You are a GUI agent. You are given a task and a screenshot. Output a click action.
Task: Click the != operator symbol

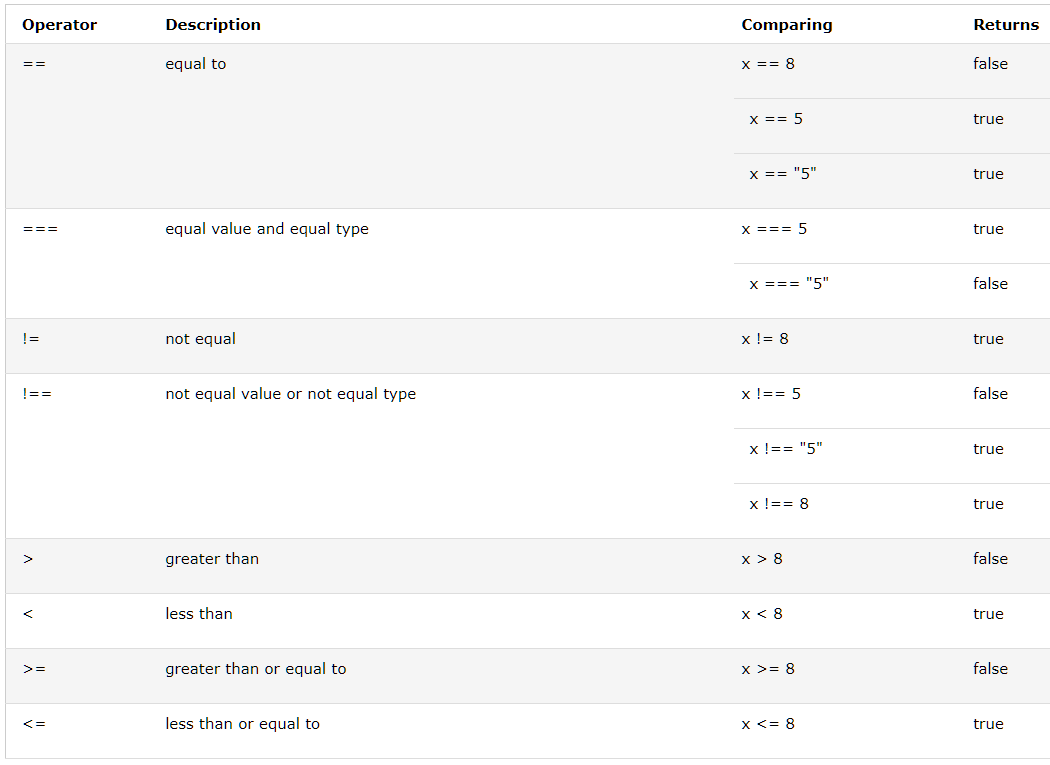[x=31, y=339]
